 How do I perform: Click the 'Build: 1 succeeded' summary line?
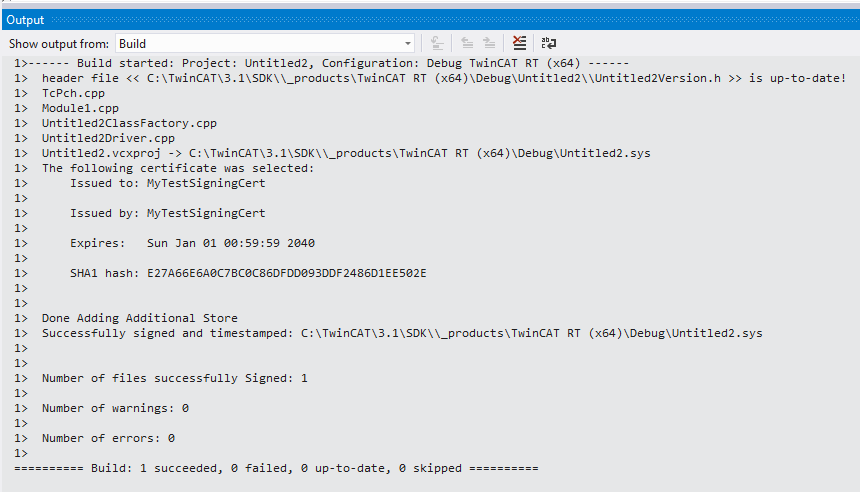tap(276, 468)
